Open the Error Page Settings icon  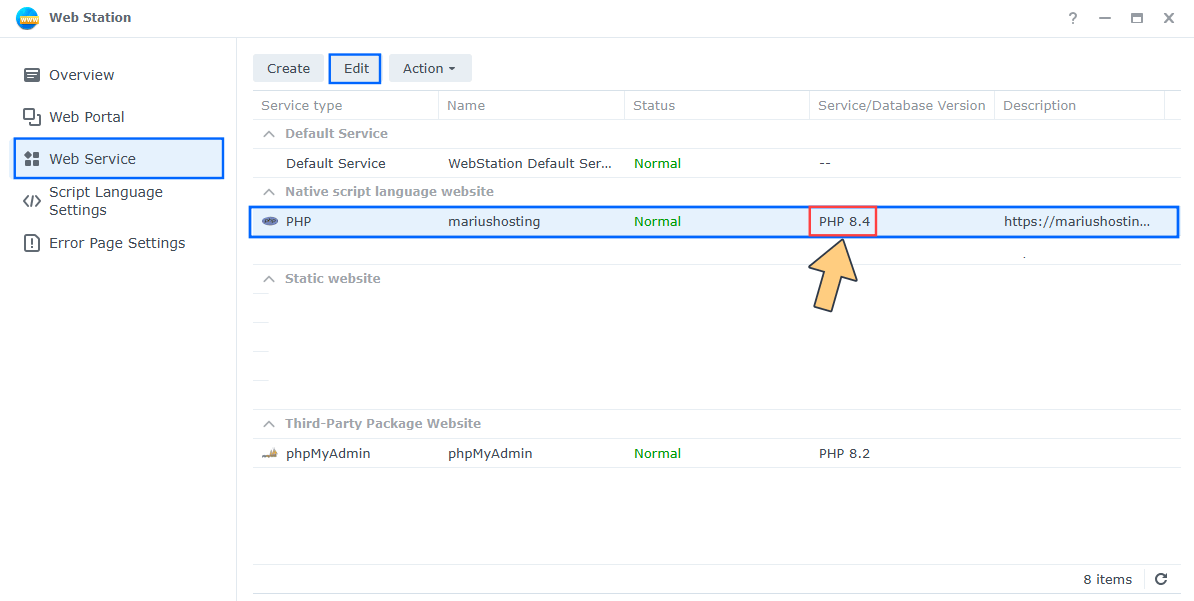click(x=33, y=242)
